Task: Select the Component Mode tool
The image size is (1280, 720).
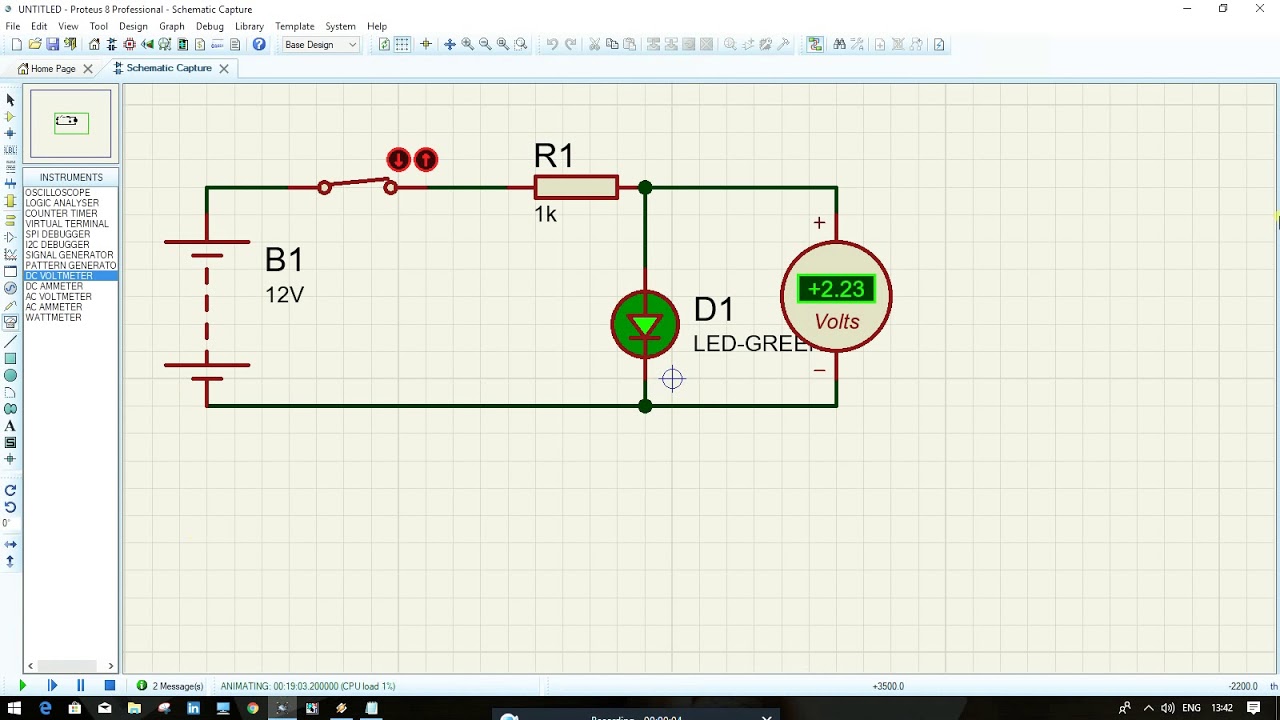Action: coord(10,117)
